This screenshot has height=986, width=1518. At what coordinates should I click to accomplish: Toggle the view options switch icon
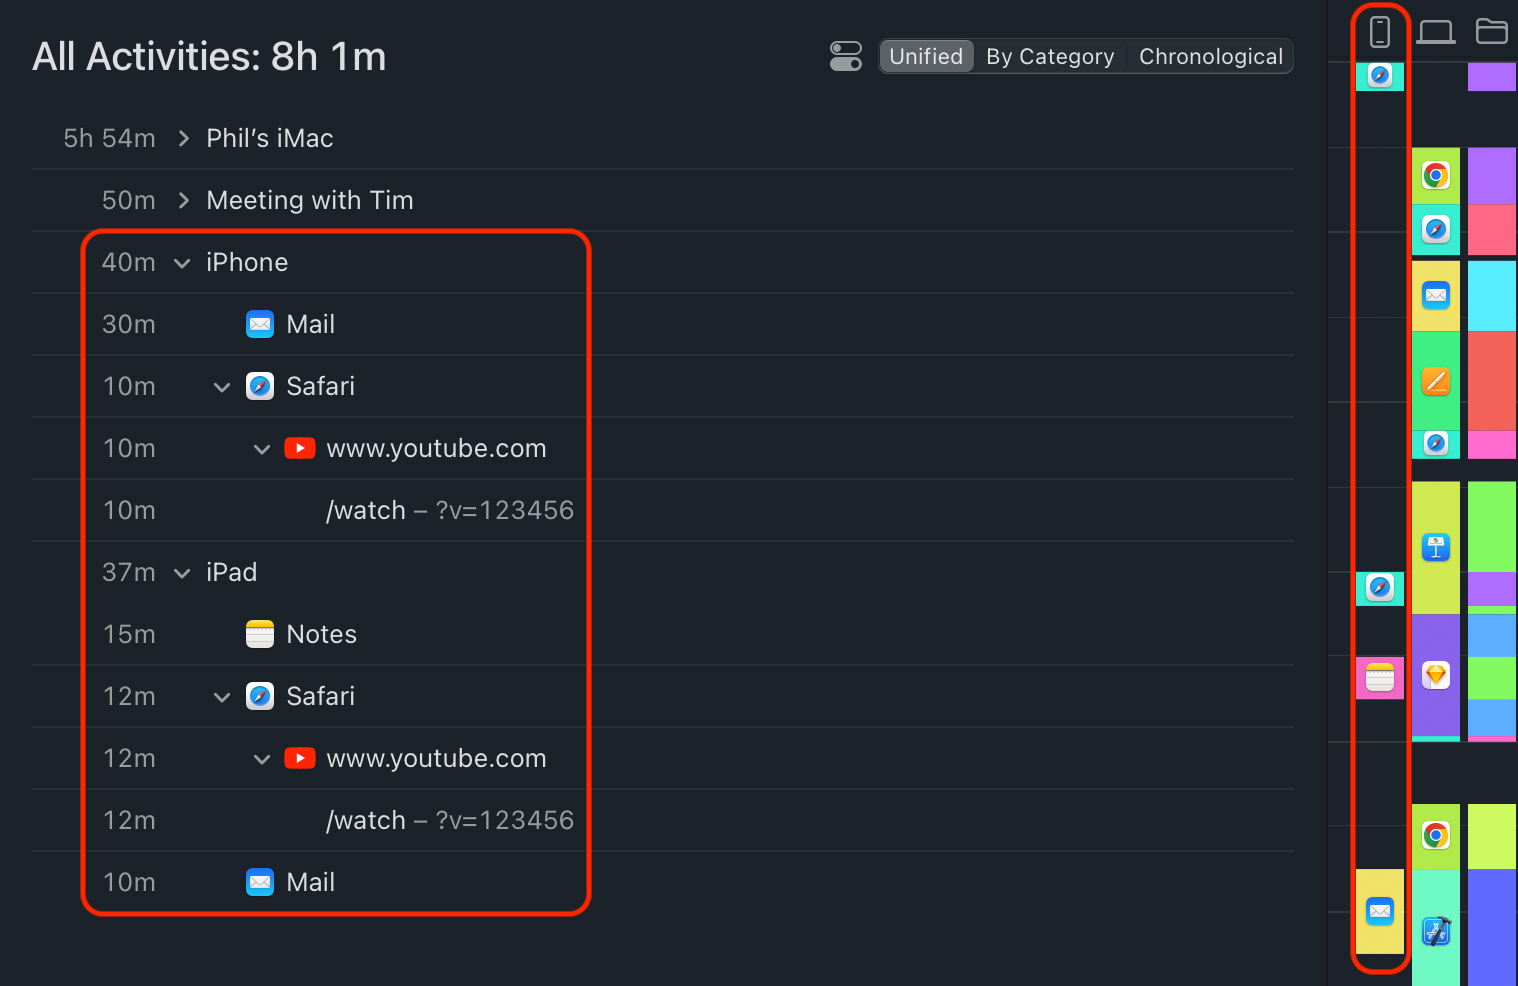click(846, 56)
